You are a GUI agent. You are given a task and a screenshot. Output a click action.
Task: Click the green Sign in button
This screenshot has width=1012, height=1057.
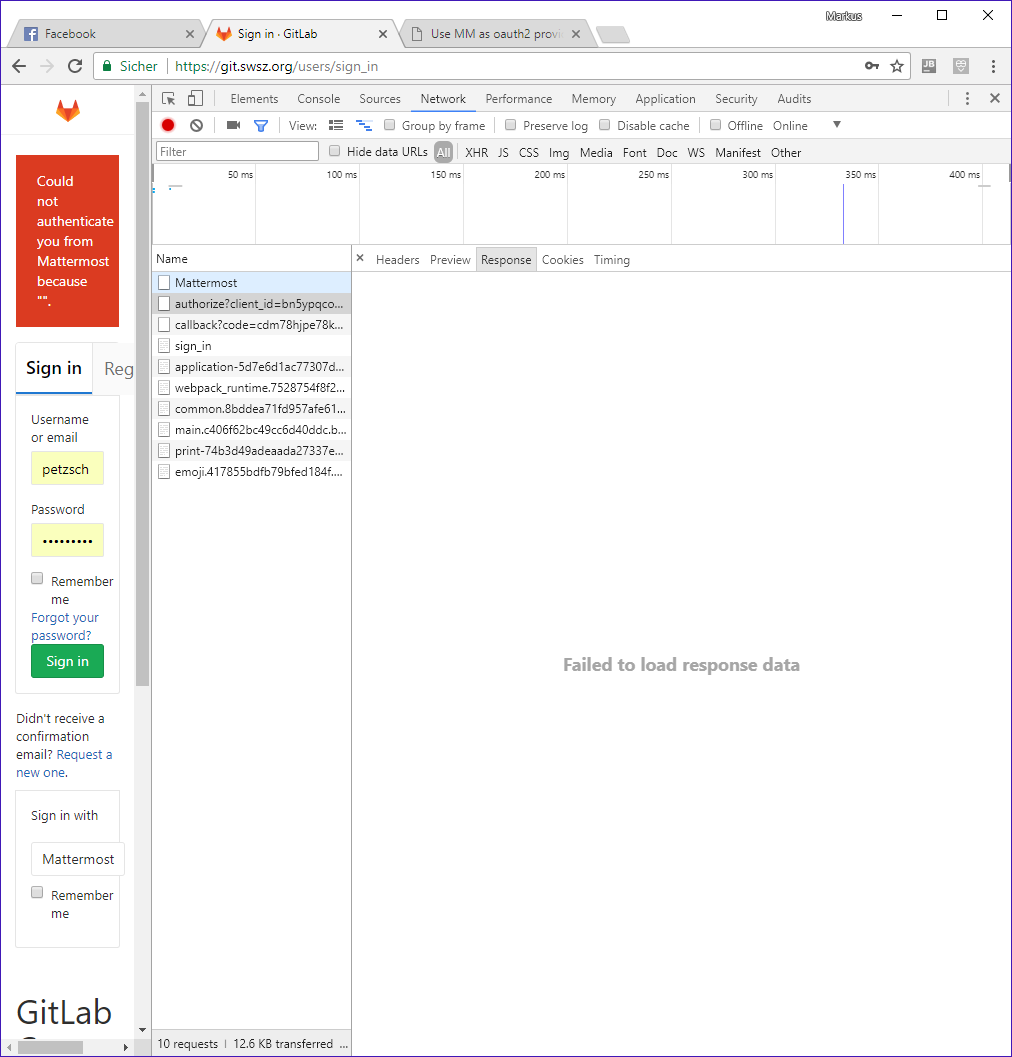[x=67, y=661]
